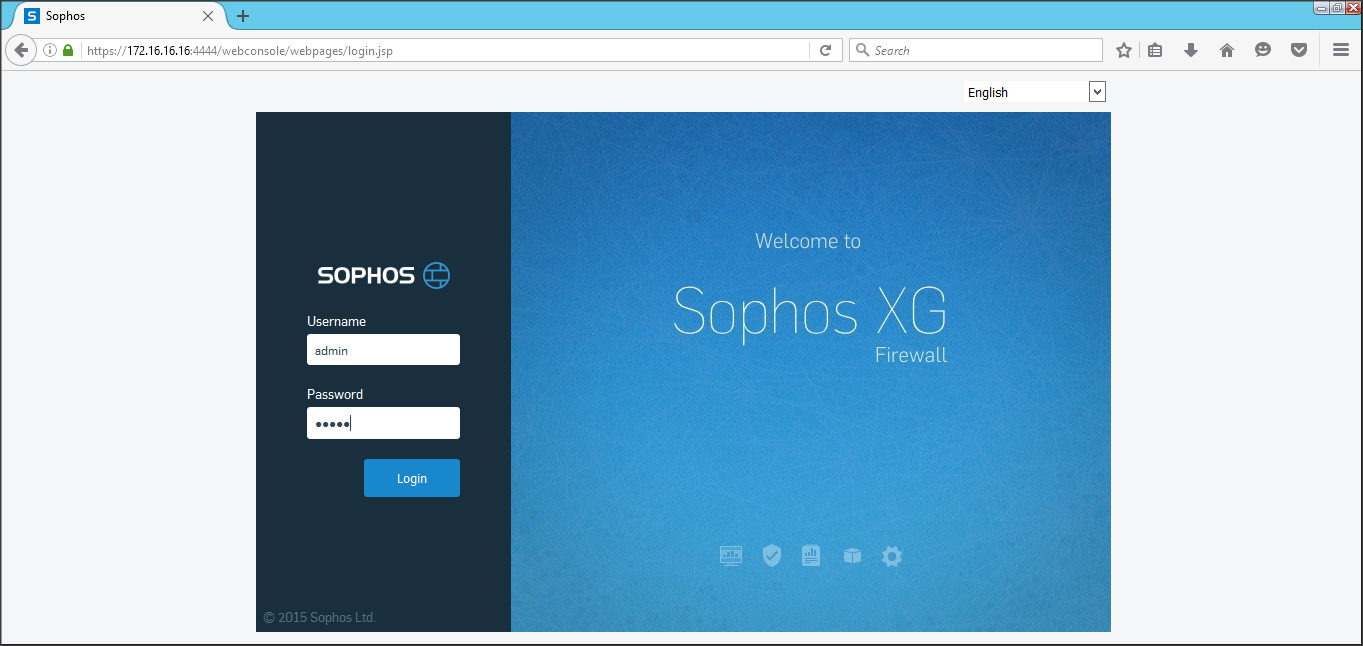Click the green padlock security icon

(68, 50)
